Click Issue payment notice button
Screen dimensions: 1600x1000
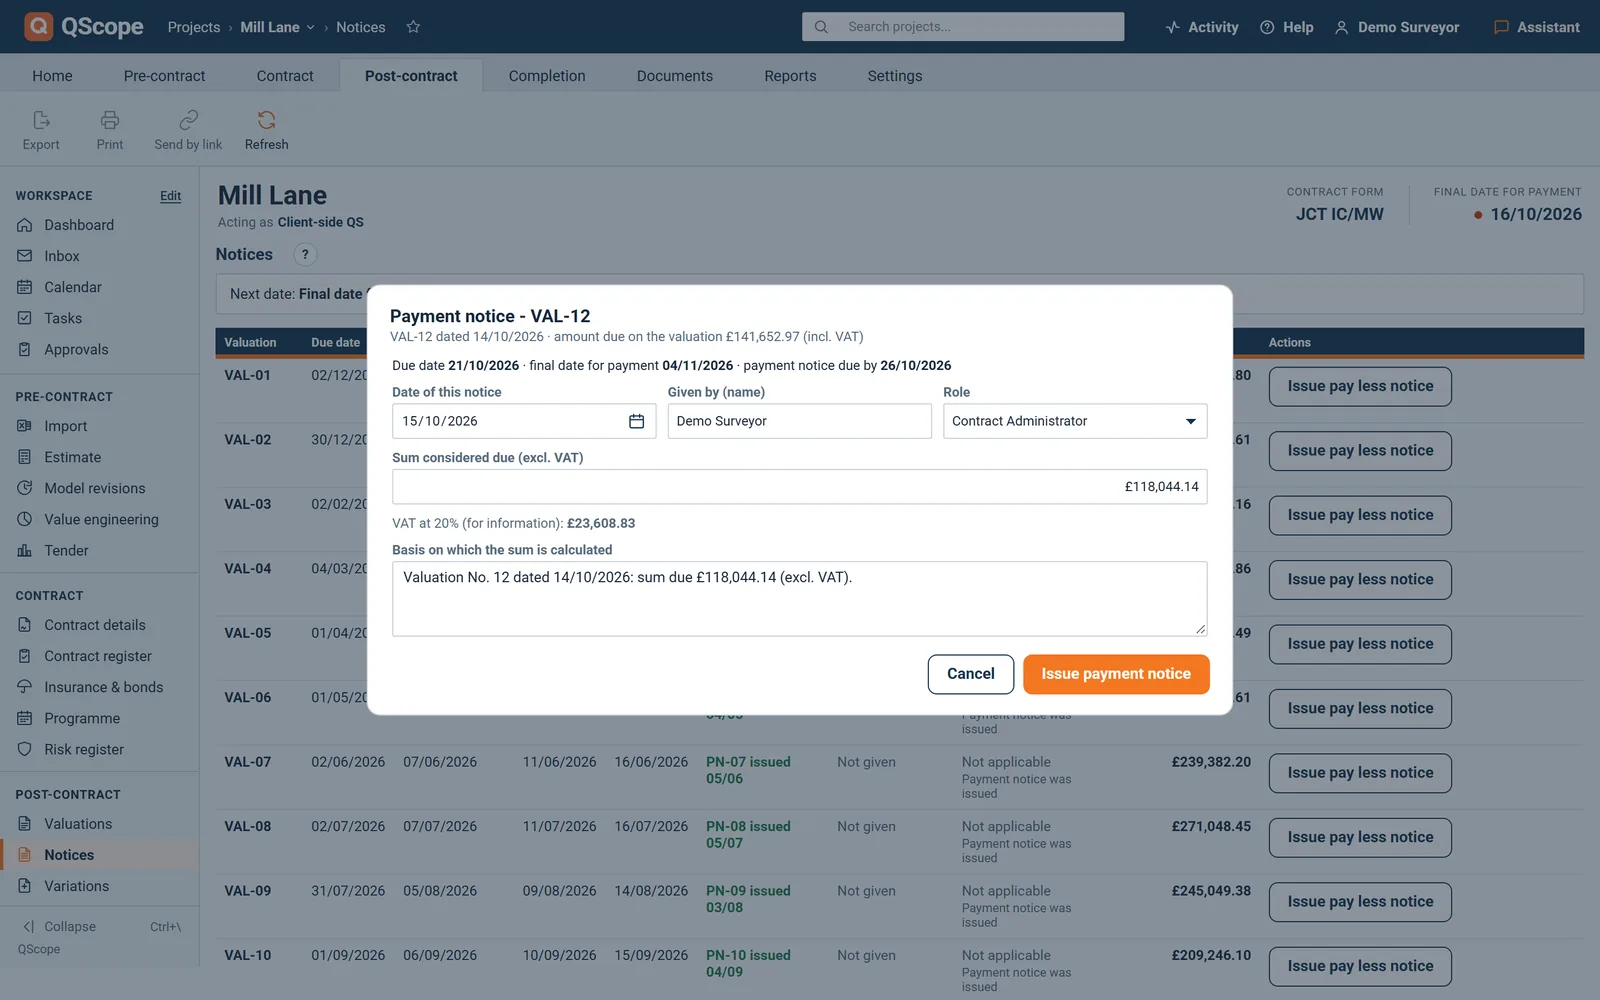(x=1116, y=674)
